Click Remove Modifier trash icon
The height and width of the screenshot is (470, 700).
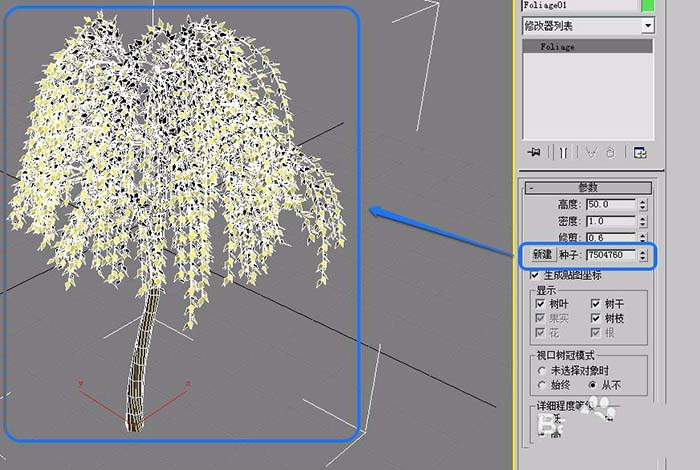tap(610, 153)
